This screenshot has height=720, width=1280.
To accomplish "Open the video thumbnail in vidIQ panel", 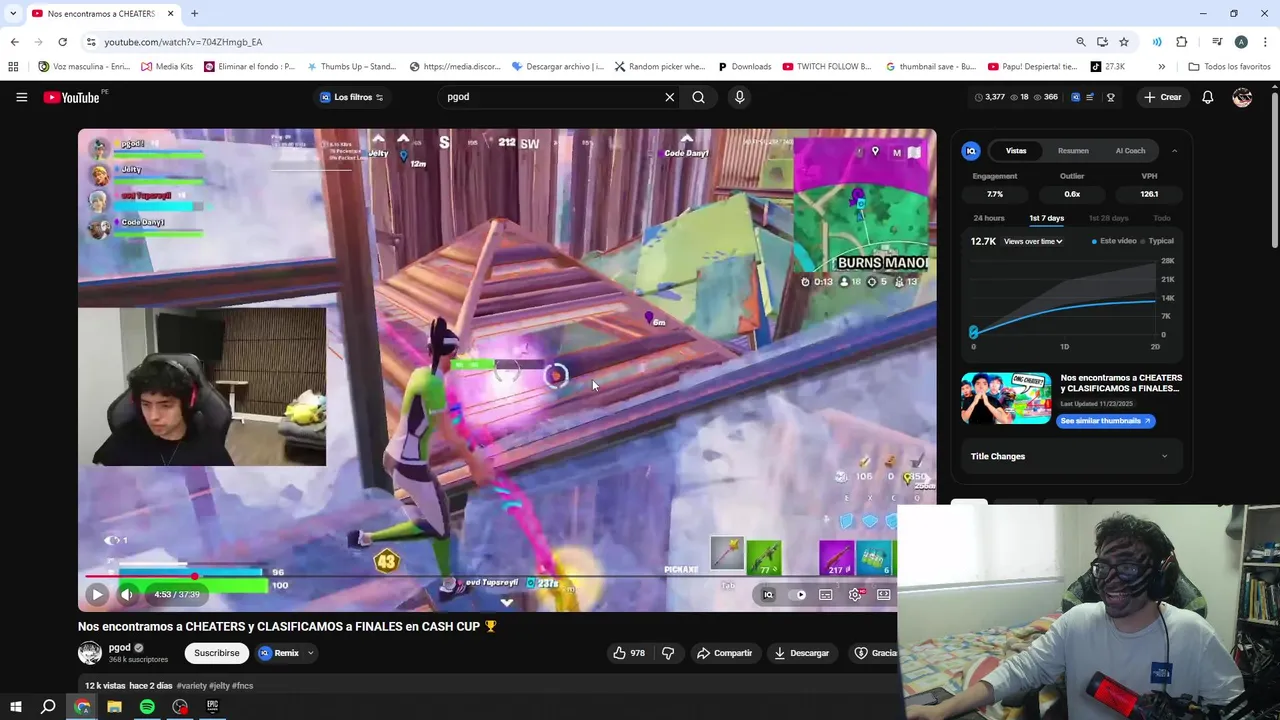I will coord(1006,398).
